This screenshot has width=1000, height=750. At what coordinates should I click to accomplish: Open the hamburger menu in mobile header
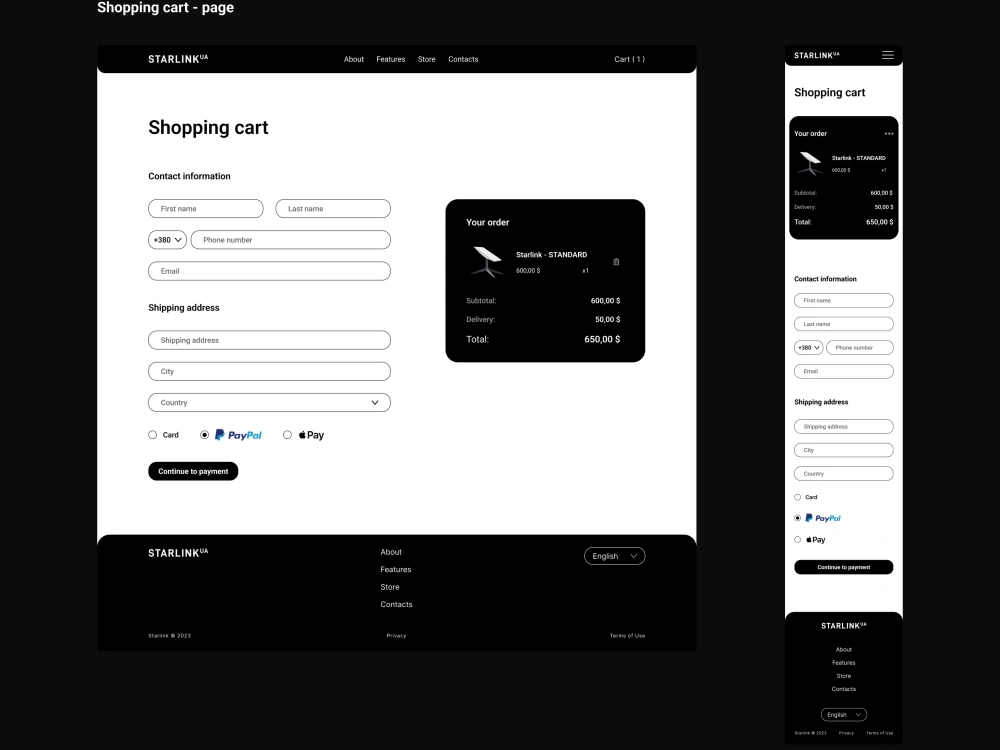[x=888, y=55]
